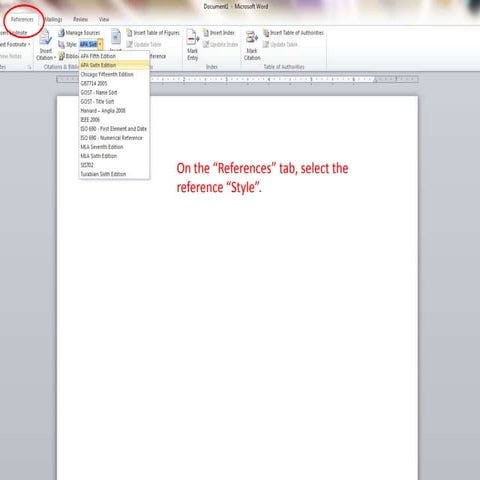The image size is (480, 480).
Task: Switch to the Review tab
Action: click(80, 19)
